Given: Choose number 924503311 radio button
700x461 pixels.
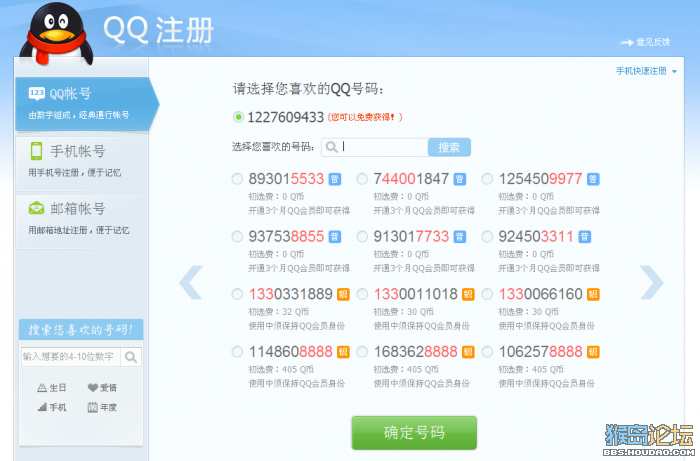Looking at the screenshot, I should click(x=487, y=237).
